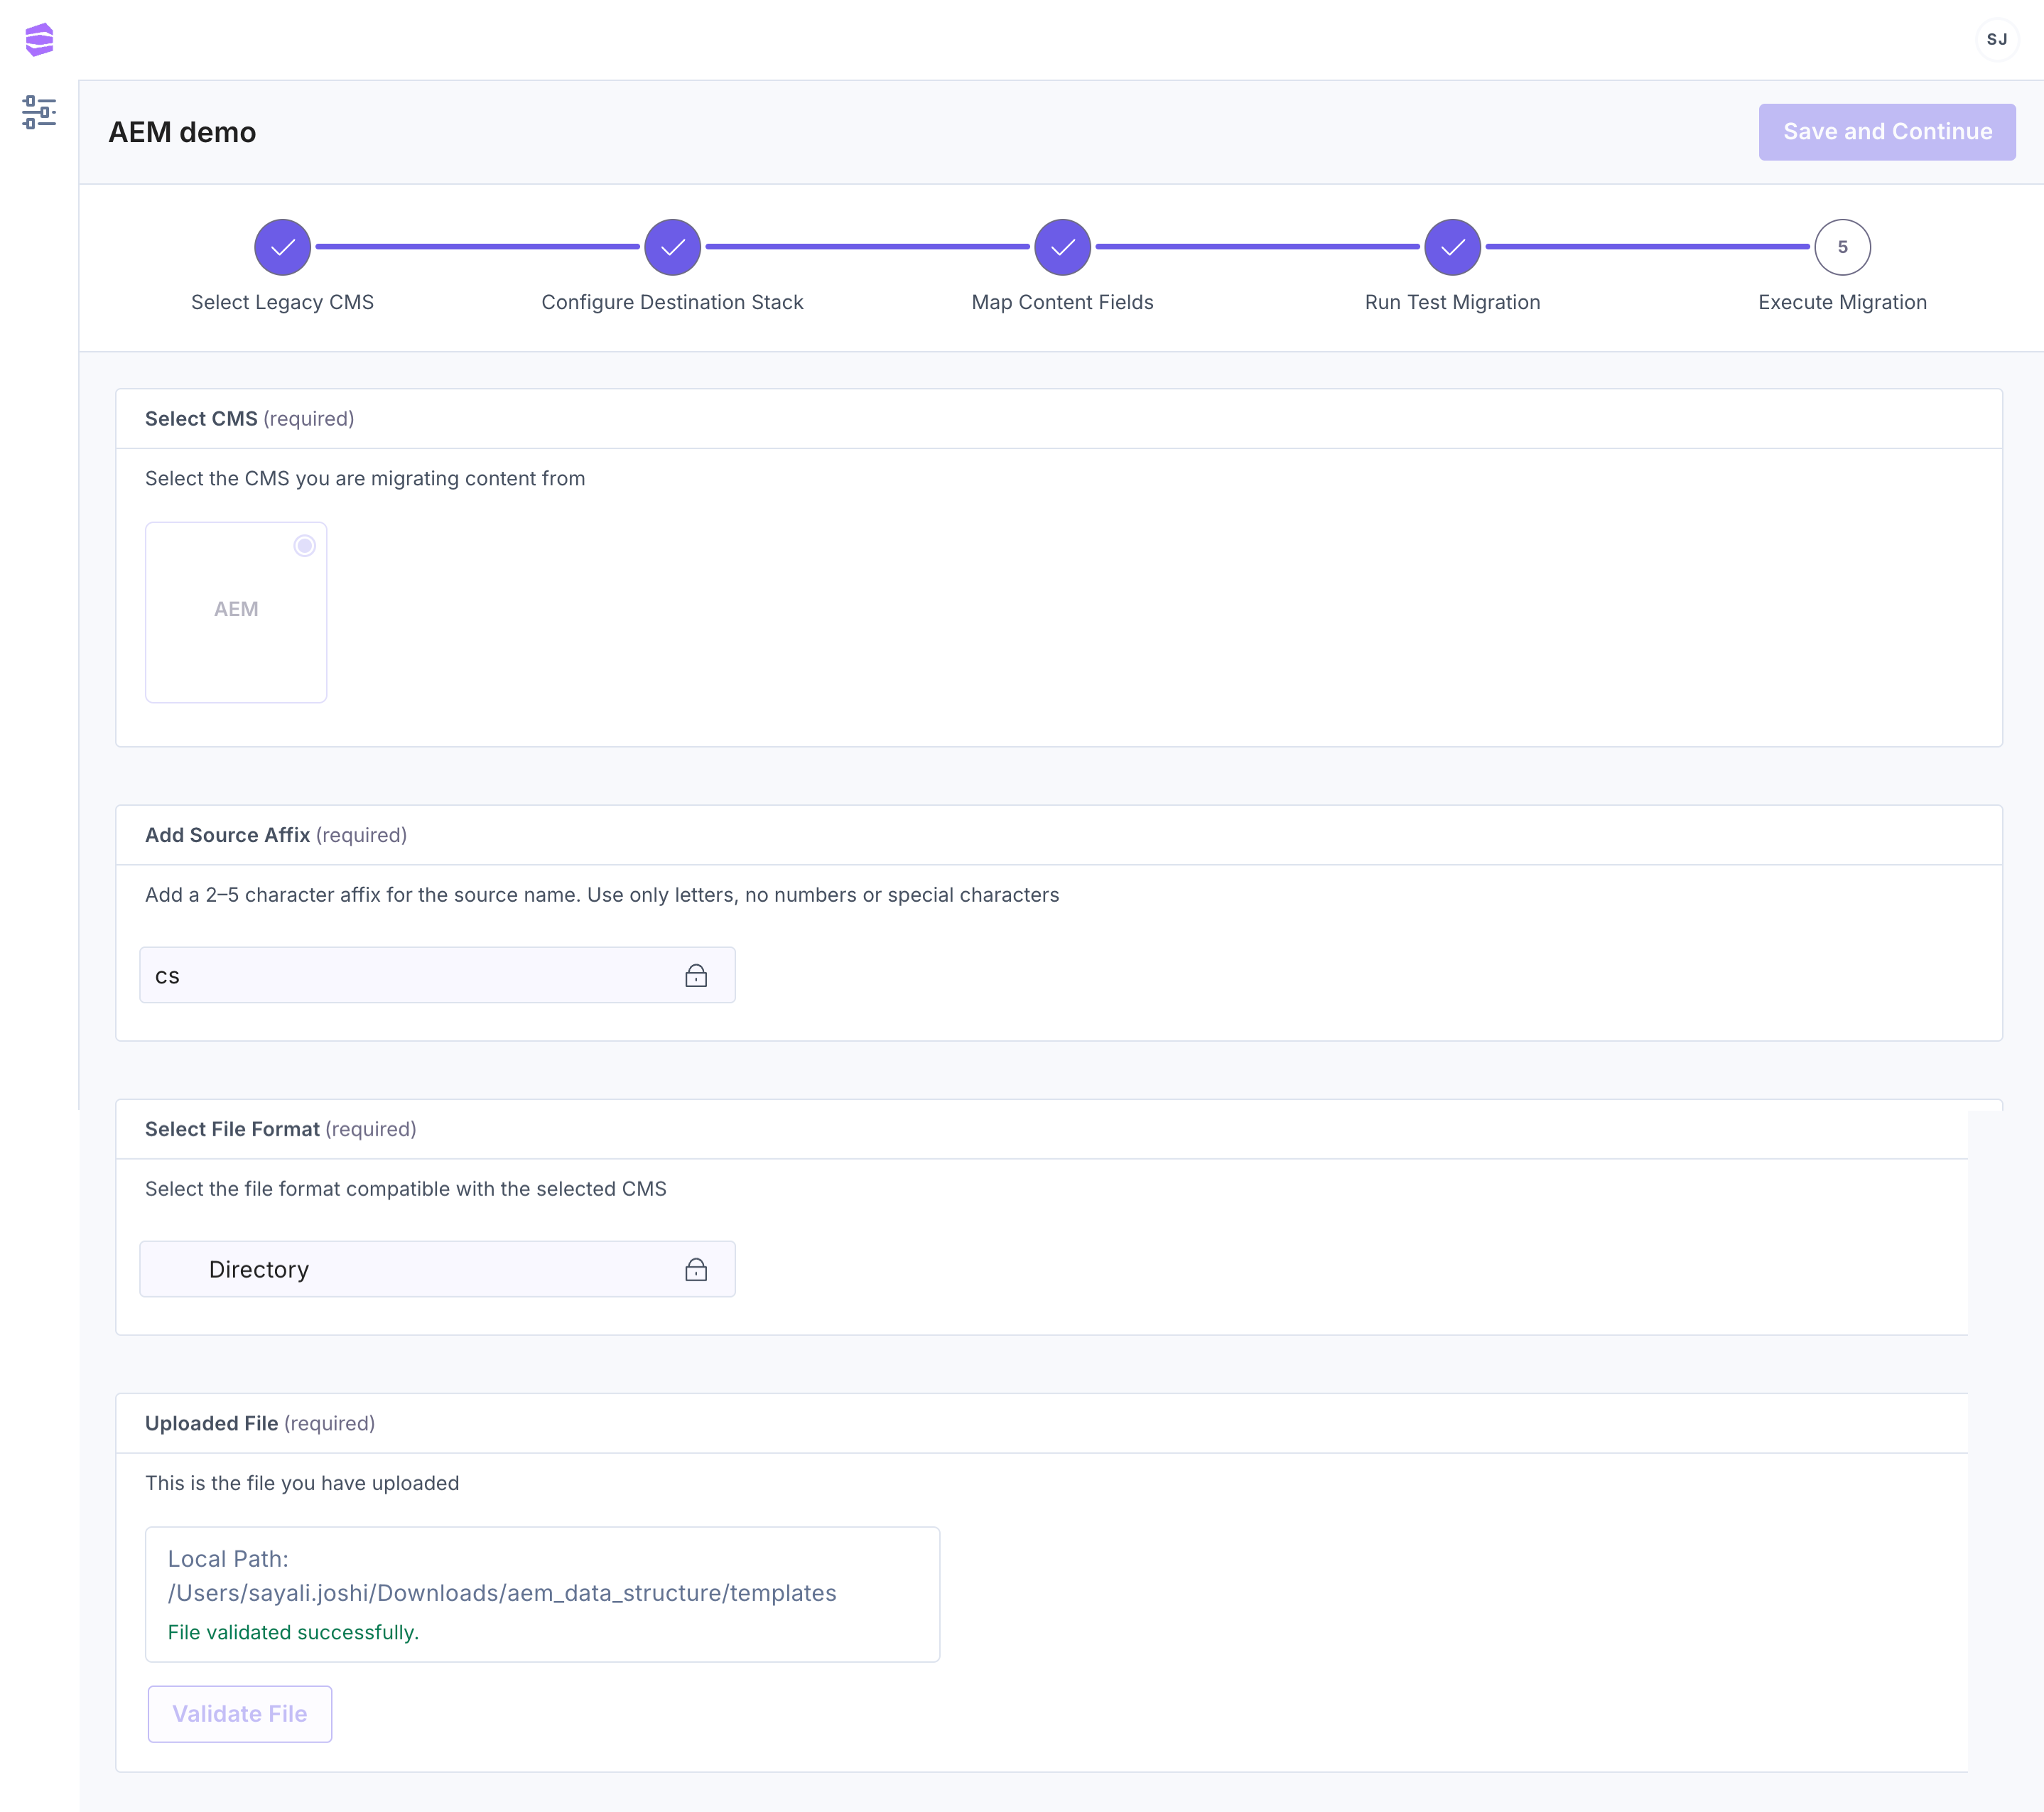Click the Contentstack logo icon
This screenshot has width=2044, height=1812.
[x=39, y=40]
